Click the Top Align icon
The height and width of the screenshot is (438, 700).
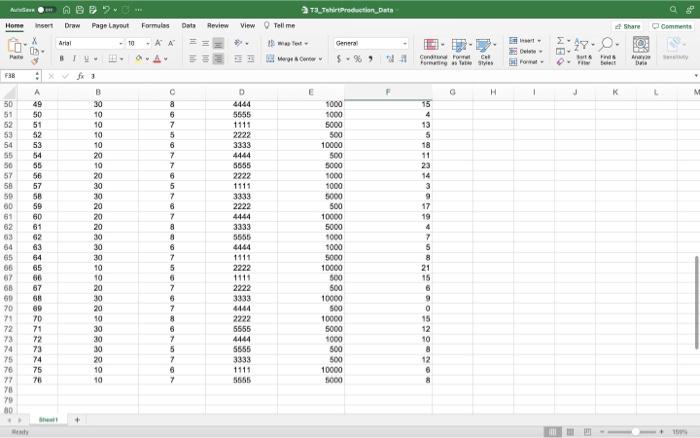point(192,42)
